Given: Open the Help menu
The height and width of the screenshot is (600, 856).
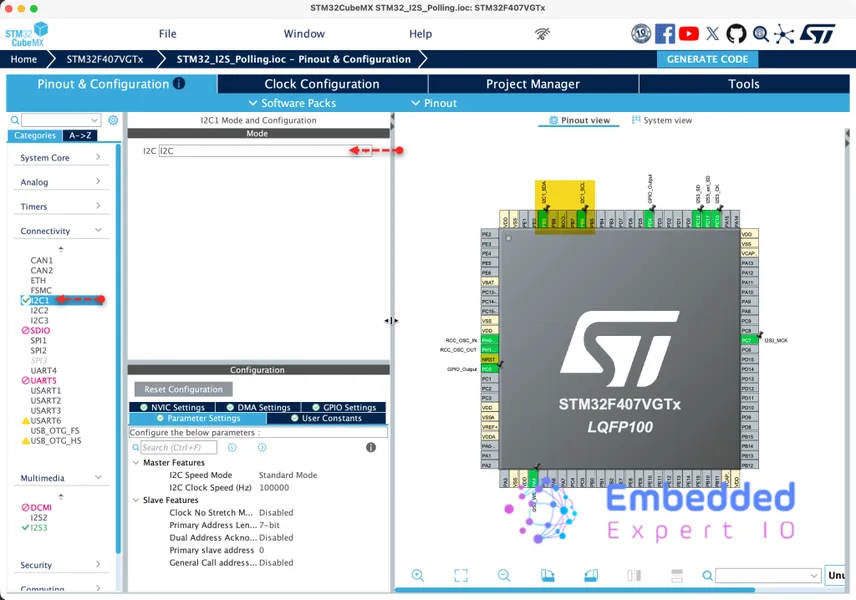Looking at the screenshot, I should tap(420, 34).
